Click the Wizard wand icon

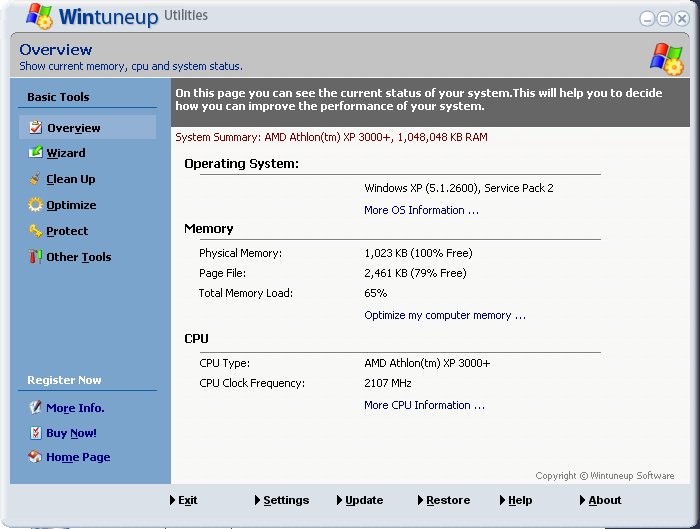tap(35, 153)
